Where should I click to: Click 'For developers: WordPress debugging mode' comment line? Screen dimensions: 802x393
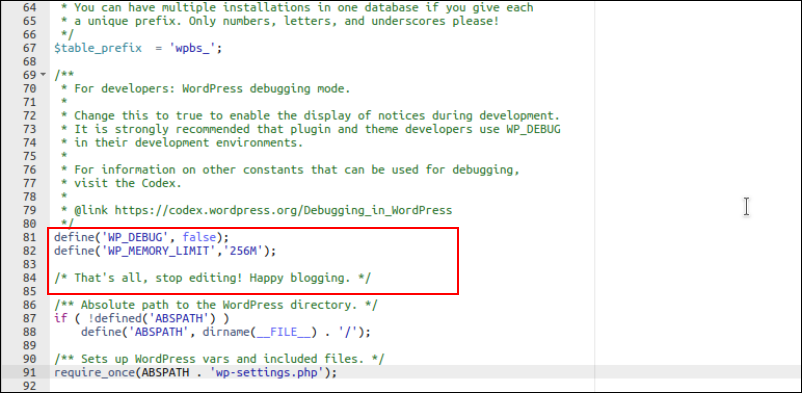[206, 89]
